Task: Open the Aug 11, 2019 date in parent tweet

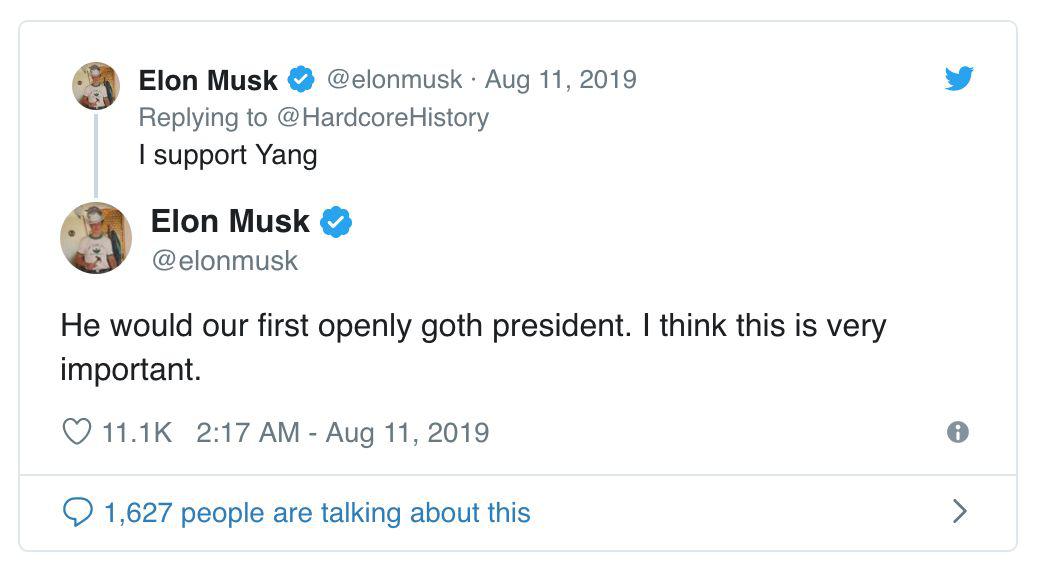Action: click(x=560, y=80)
